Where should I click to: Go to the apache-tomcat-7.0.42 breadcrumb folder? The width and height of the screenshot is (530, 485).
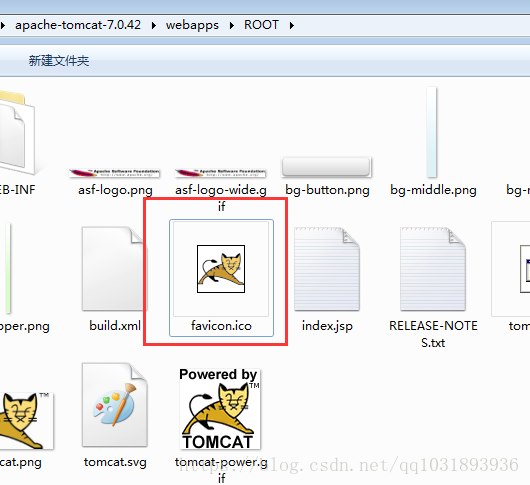point(78,25)
